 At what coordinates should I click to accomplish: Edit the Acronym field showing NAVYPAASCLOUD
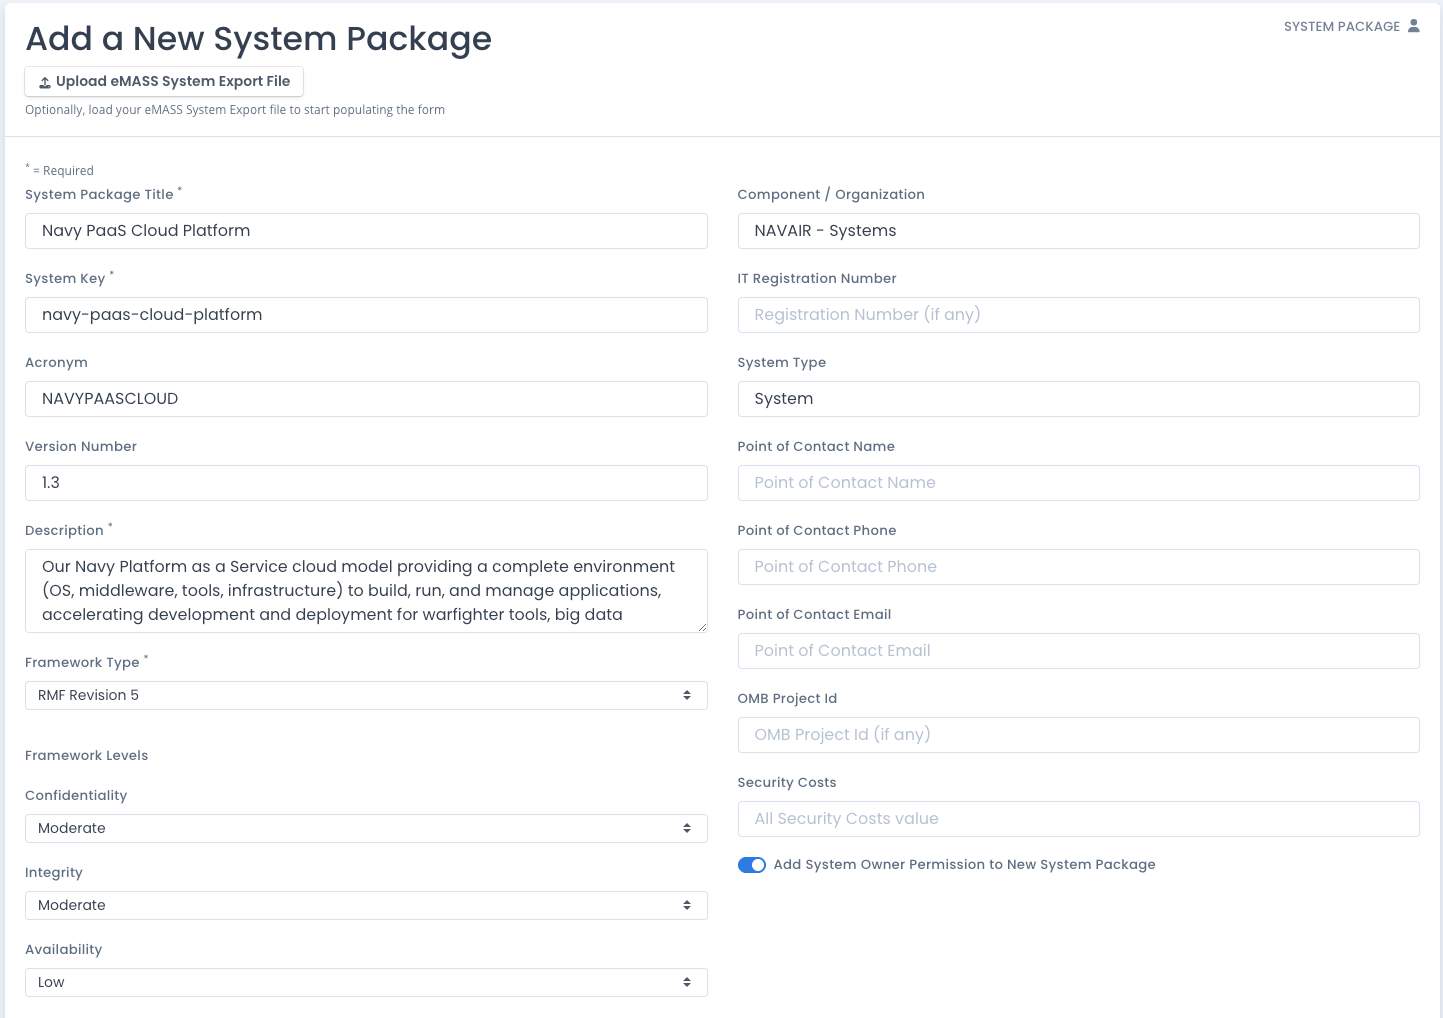pos(365,399)
